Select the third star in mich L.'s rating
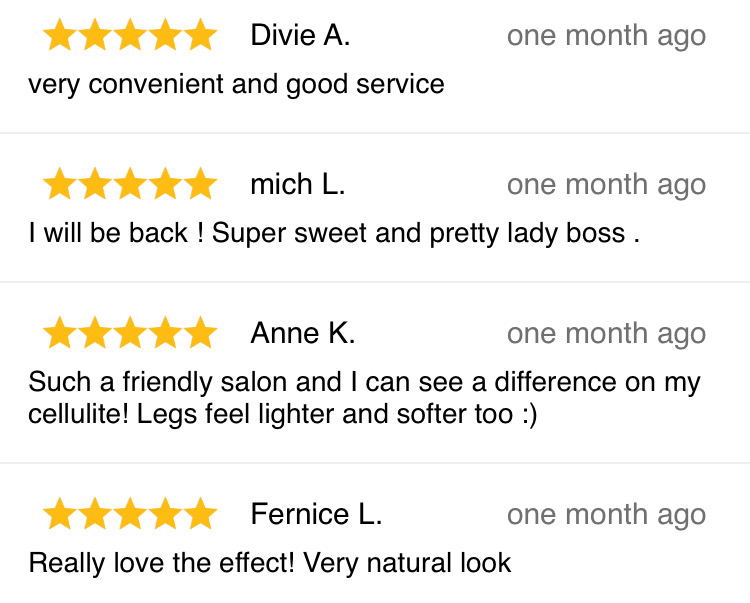Image resolution: width=750 pixels, height=603 pixels. pyautogui.click(x=130, y=184)
